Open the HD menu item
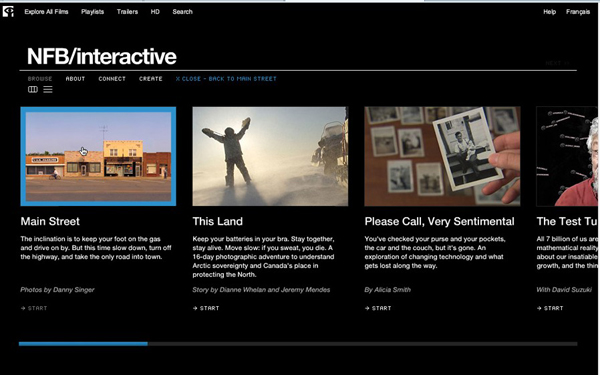The height and width of the screenshot is (375, 600). pos(155,12)
